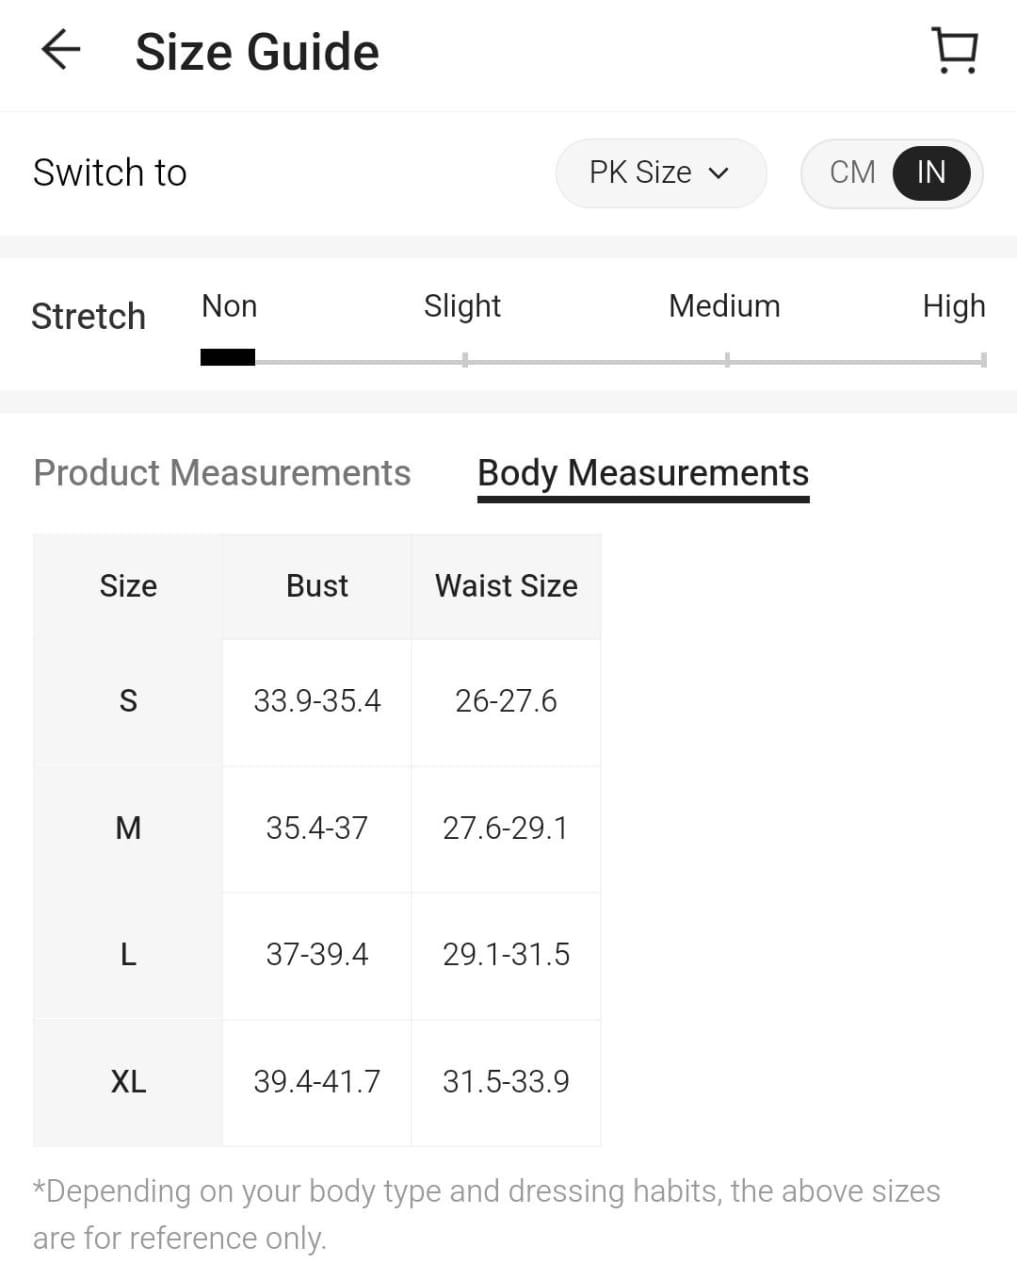The height and width of the screenshot is (1280, 1017).
Task: Switch units to CM
Action: [852, 172]
